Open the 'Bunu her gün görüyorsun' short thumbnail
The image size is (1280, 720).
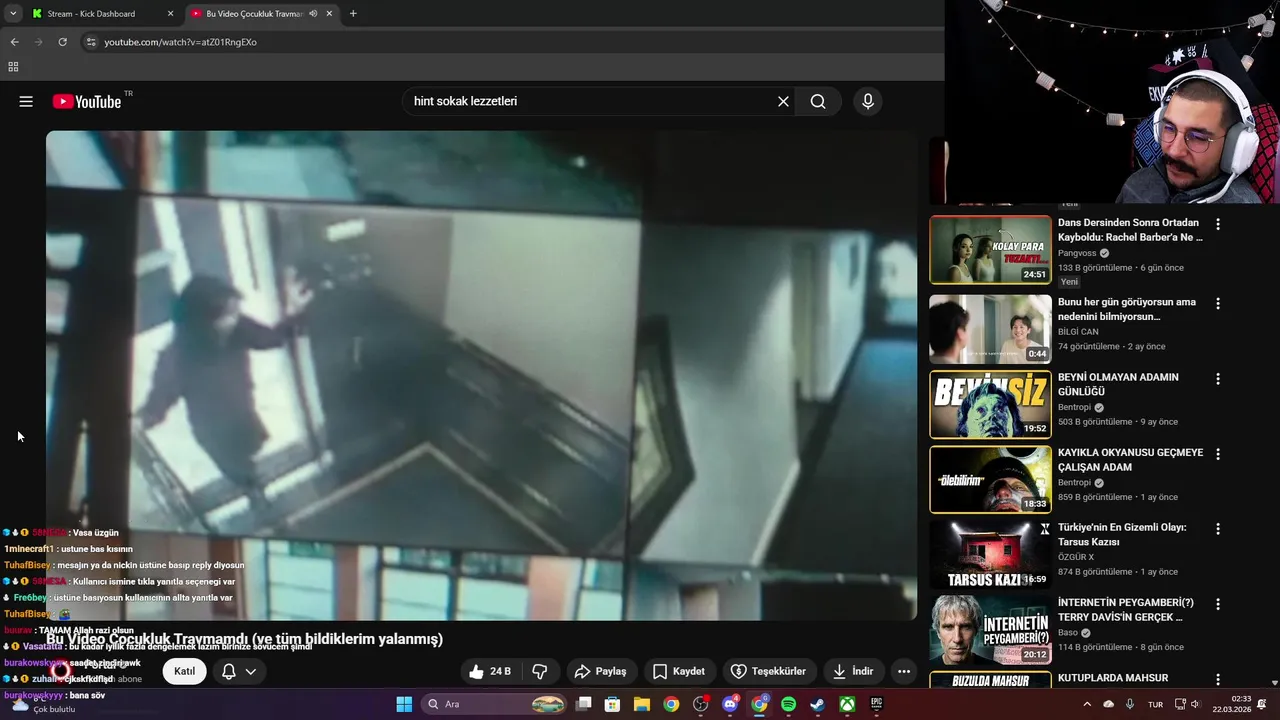click(990, 329)
